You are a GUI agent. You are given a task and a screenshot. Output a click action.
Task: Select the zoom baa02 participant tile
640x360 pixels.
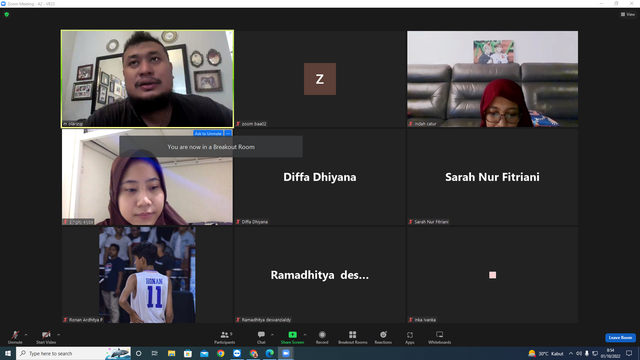(320, 79)
